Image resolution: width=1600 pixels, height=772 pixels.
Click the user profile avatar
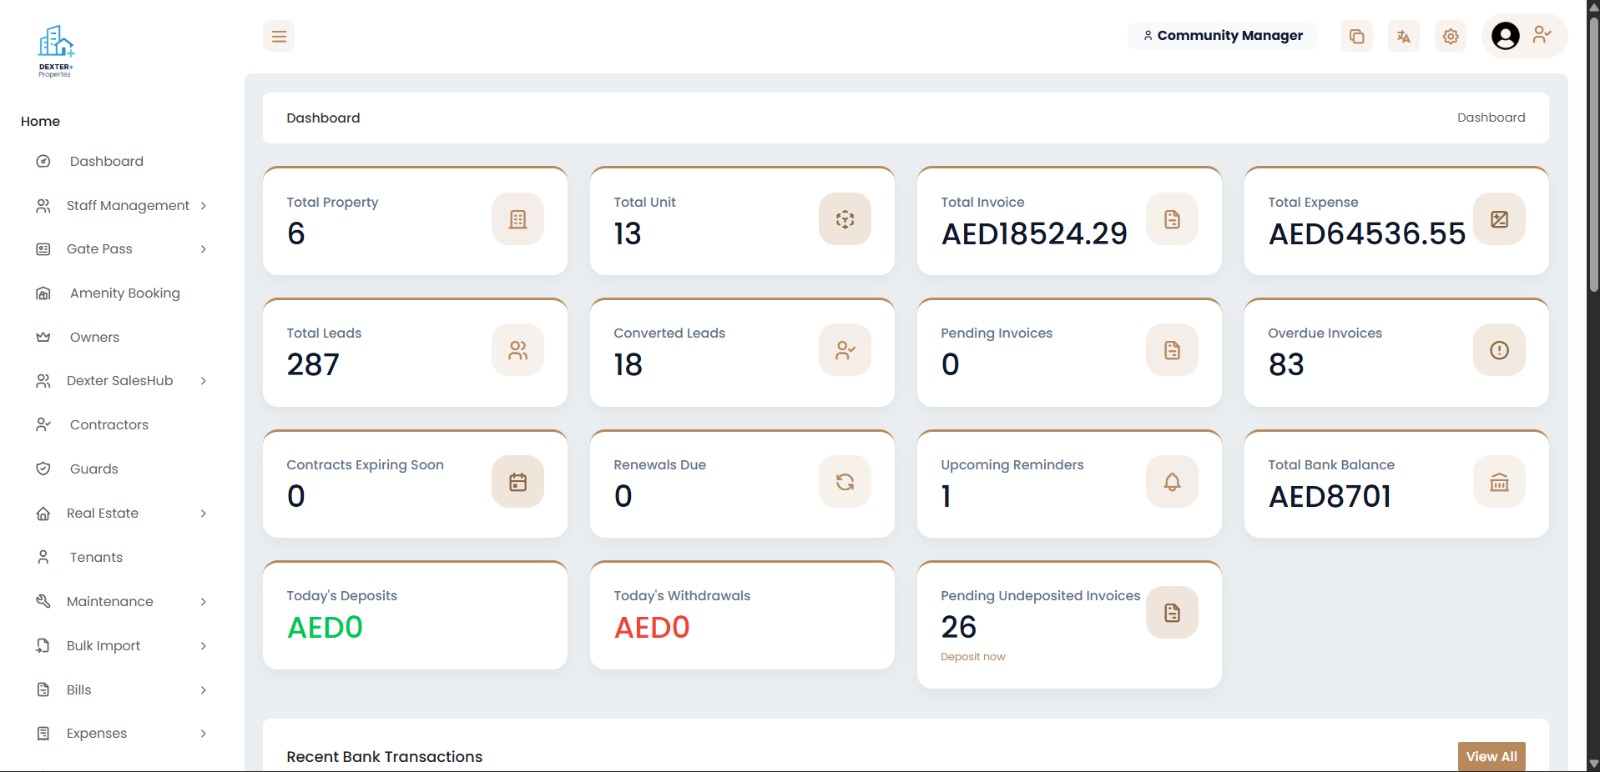[1505, 36]
